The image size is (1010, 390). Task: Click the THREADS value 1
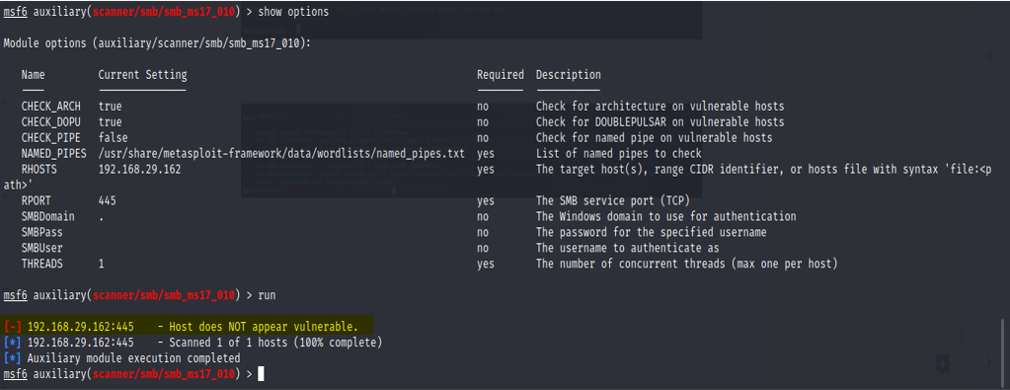pyautogui.click(x=101, y=264)
